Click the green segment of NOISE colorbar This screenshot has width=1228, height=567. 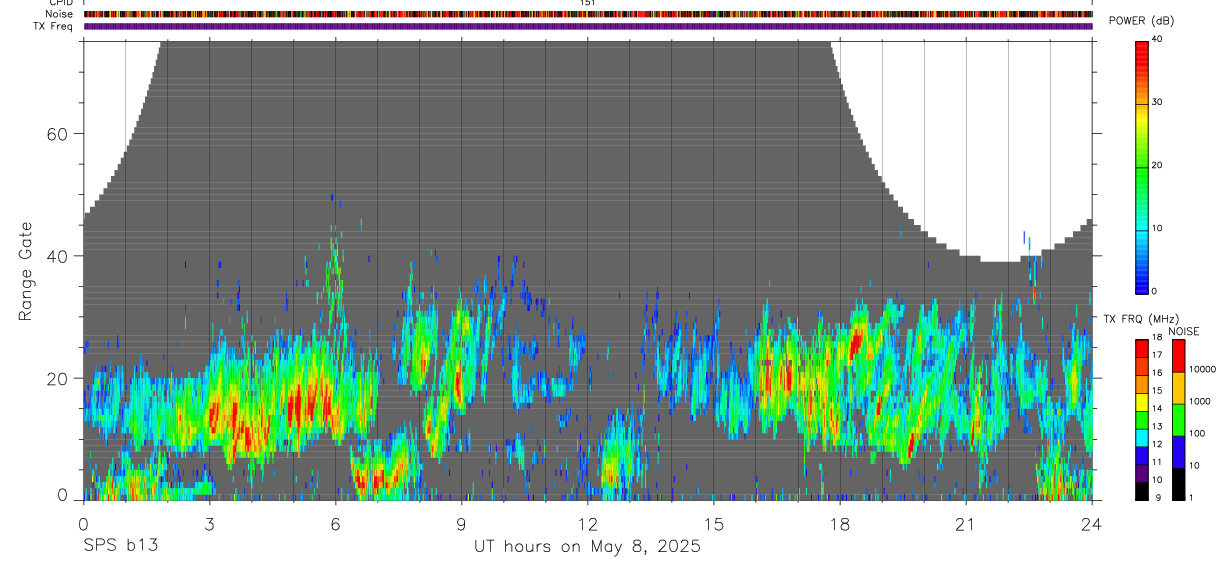click(1178, 420)
